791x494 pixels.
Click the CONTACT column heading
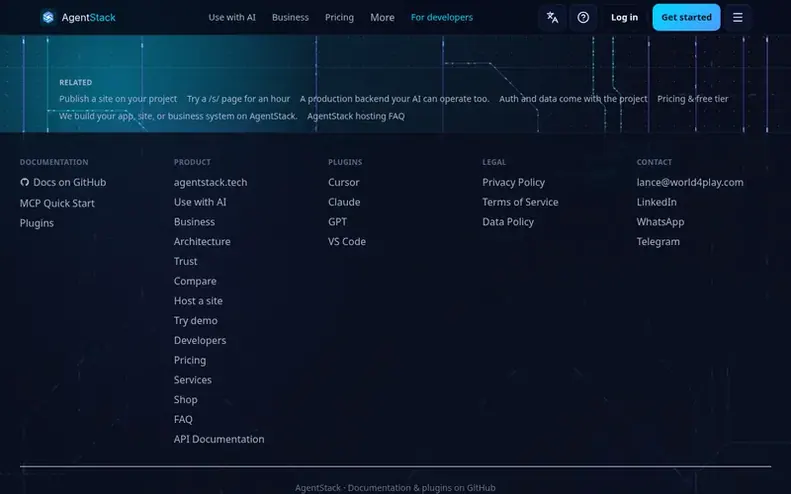tap(654, 162)
